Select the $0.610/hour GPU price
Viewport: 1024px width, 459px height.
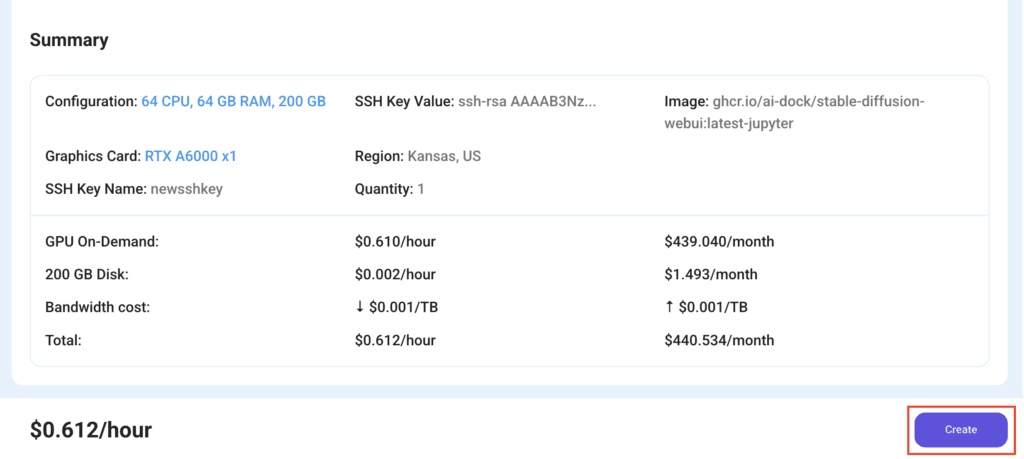click(x=395, y=242)
